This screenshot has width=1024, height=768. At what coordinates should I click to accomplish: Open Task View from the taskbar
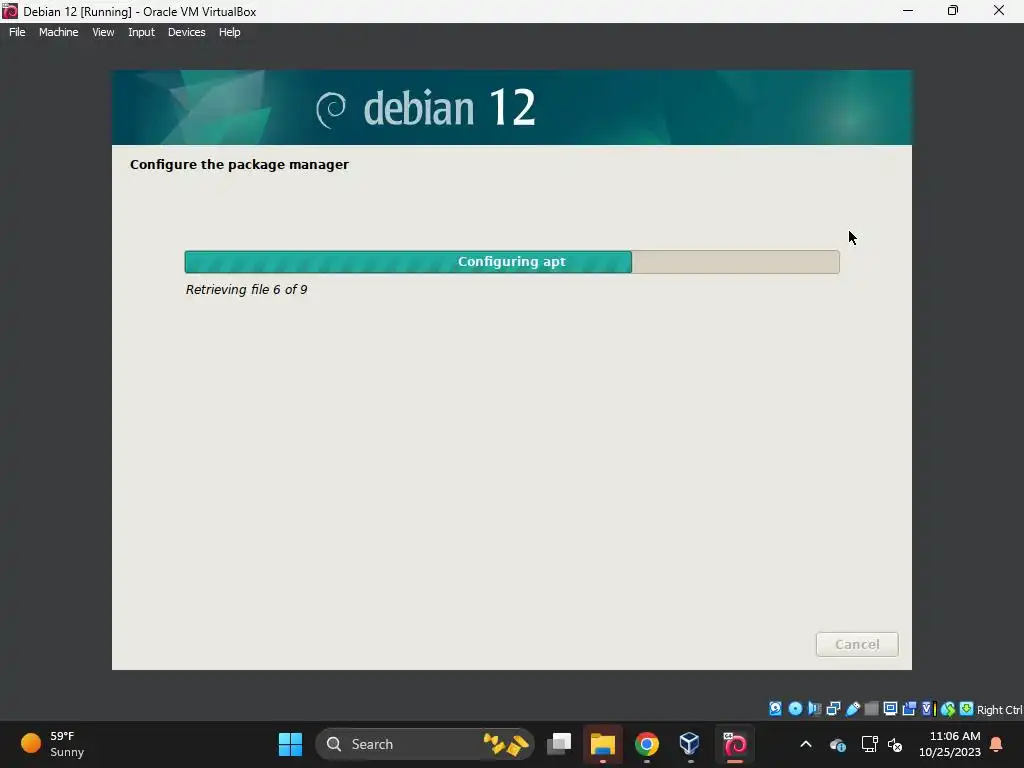pyautogui.click(x=559, y=744)
